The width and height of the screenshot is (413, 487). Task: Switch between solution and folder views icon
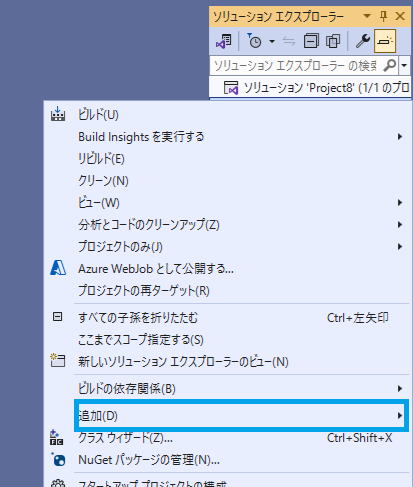coord(224,41)
